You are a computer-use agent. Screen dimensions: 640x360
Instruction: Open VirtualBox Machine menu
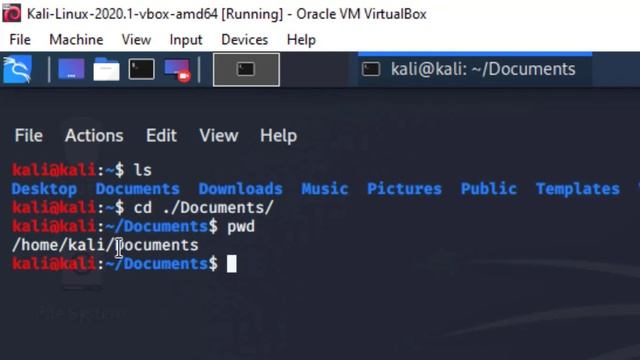pos(76,40)
